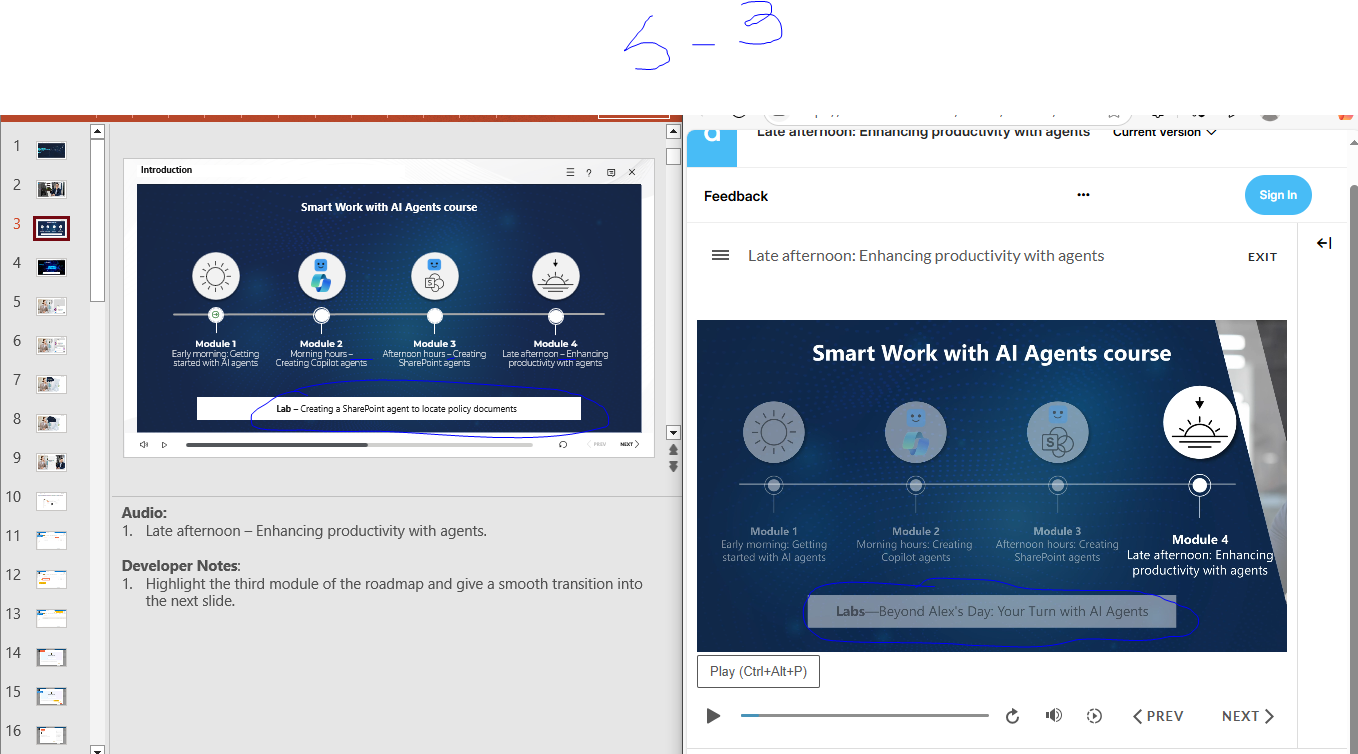Screen dimensions: 1358x754
Task: Click the Feedback link
Action: (736, 196)
